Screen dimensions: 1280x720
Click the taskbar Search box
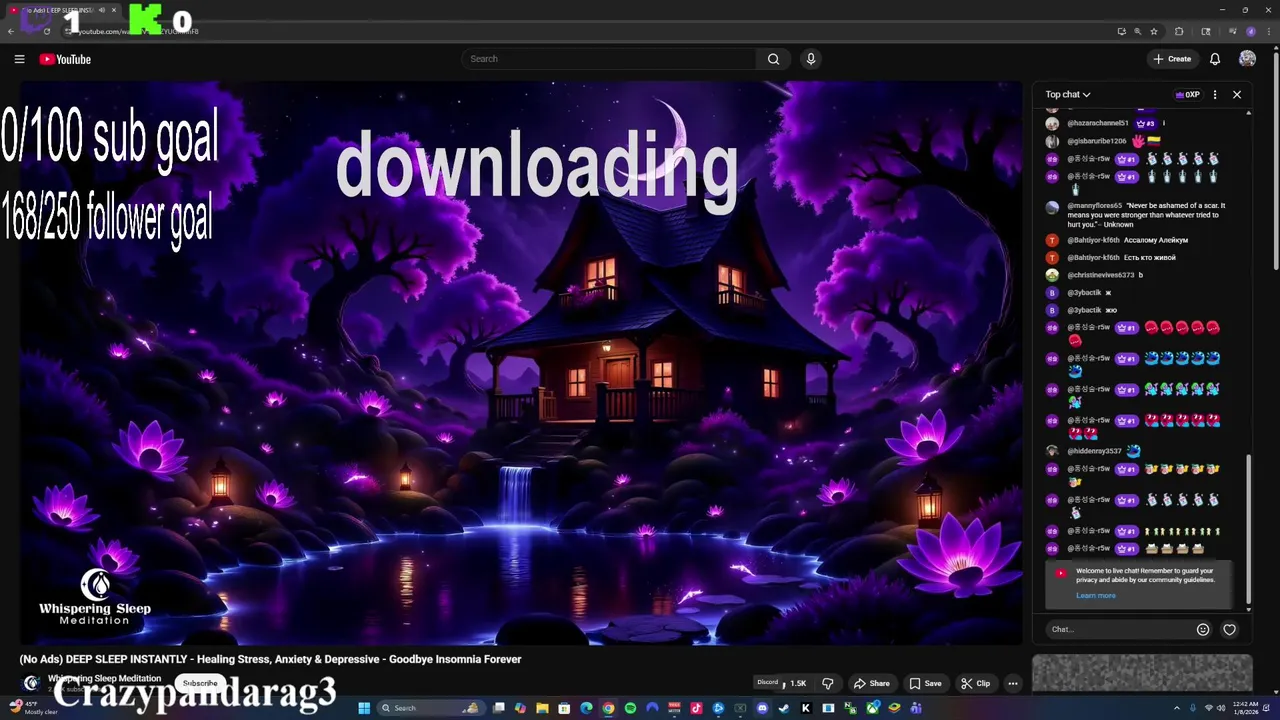click(x=429, y=708)
